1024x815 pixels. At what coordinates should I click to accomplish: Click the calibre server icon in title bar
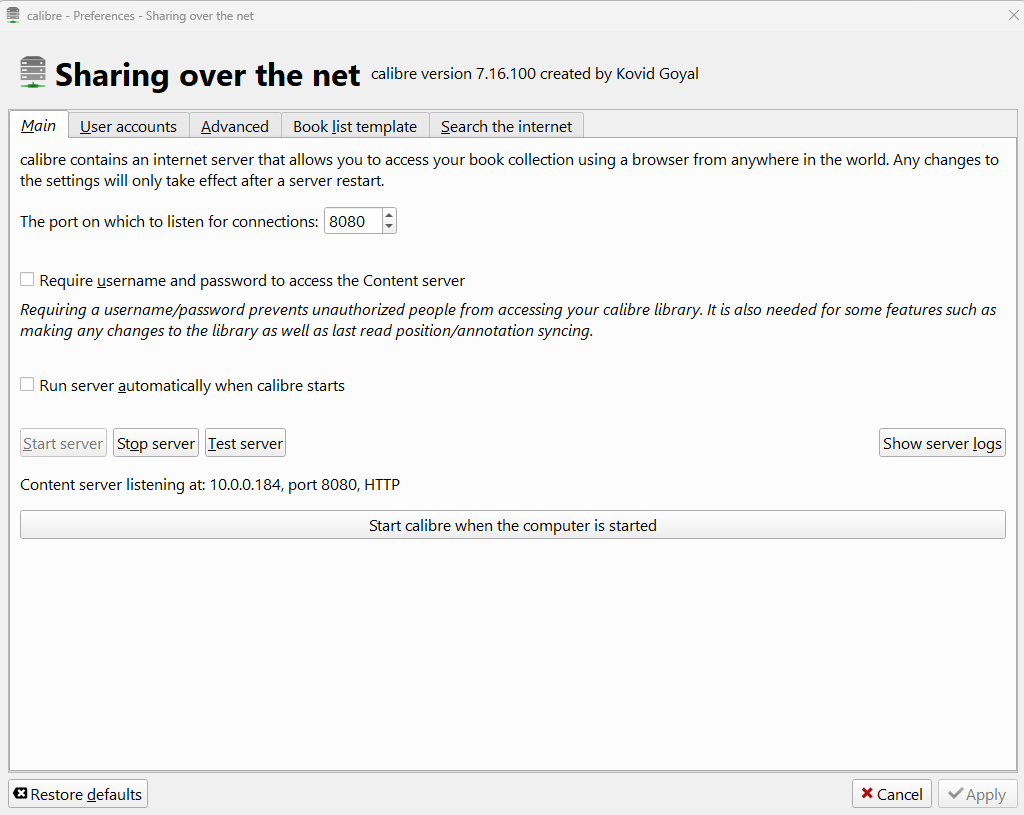coord(13,14)
